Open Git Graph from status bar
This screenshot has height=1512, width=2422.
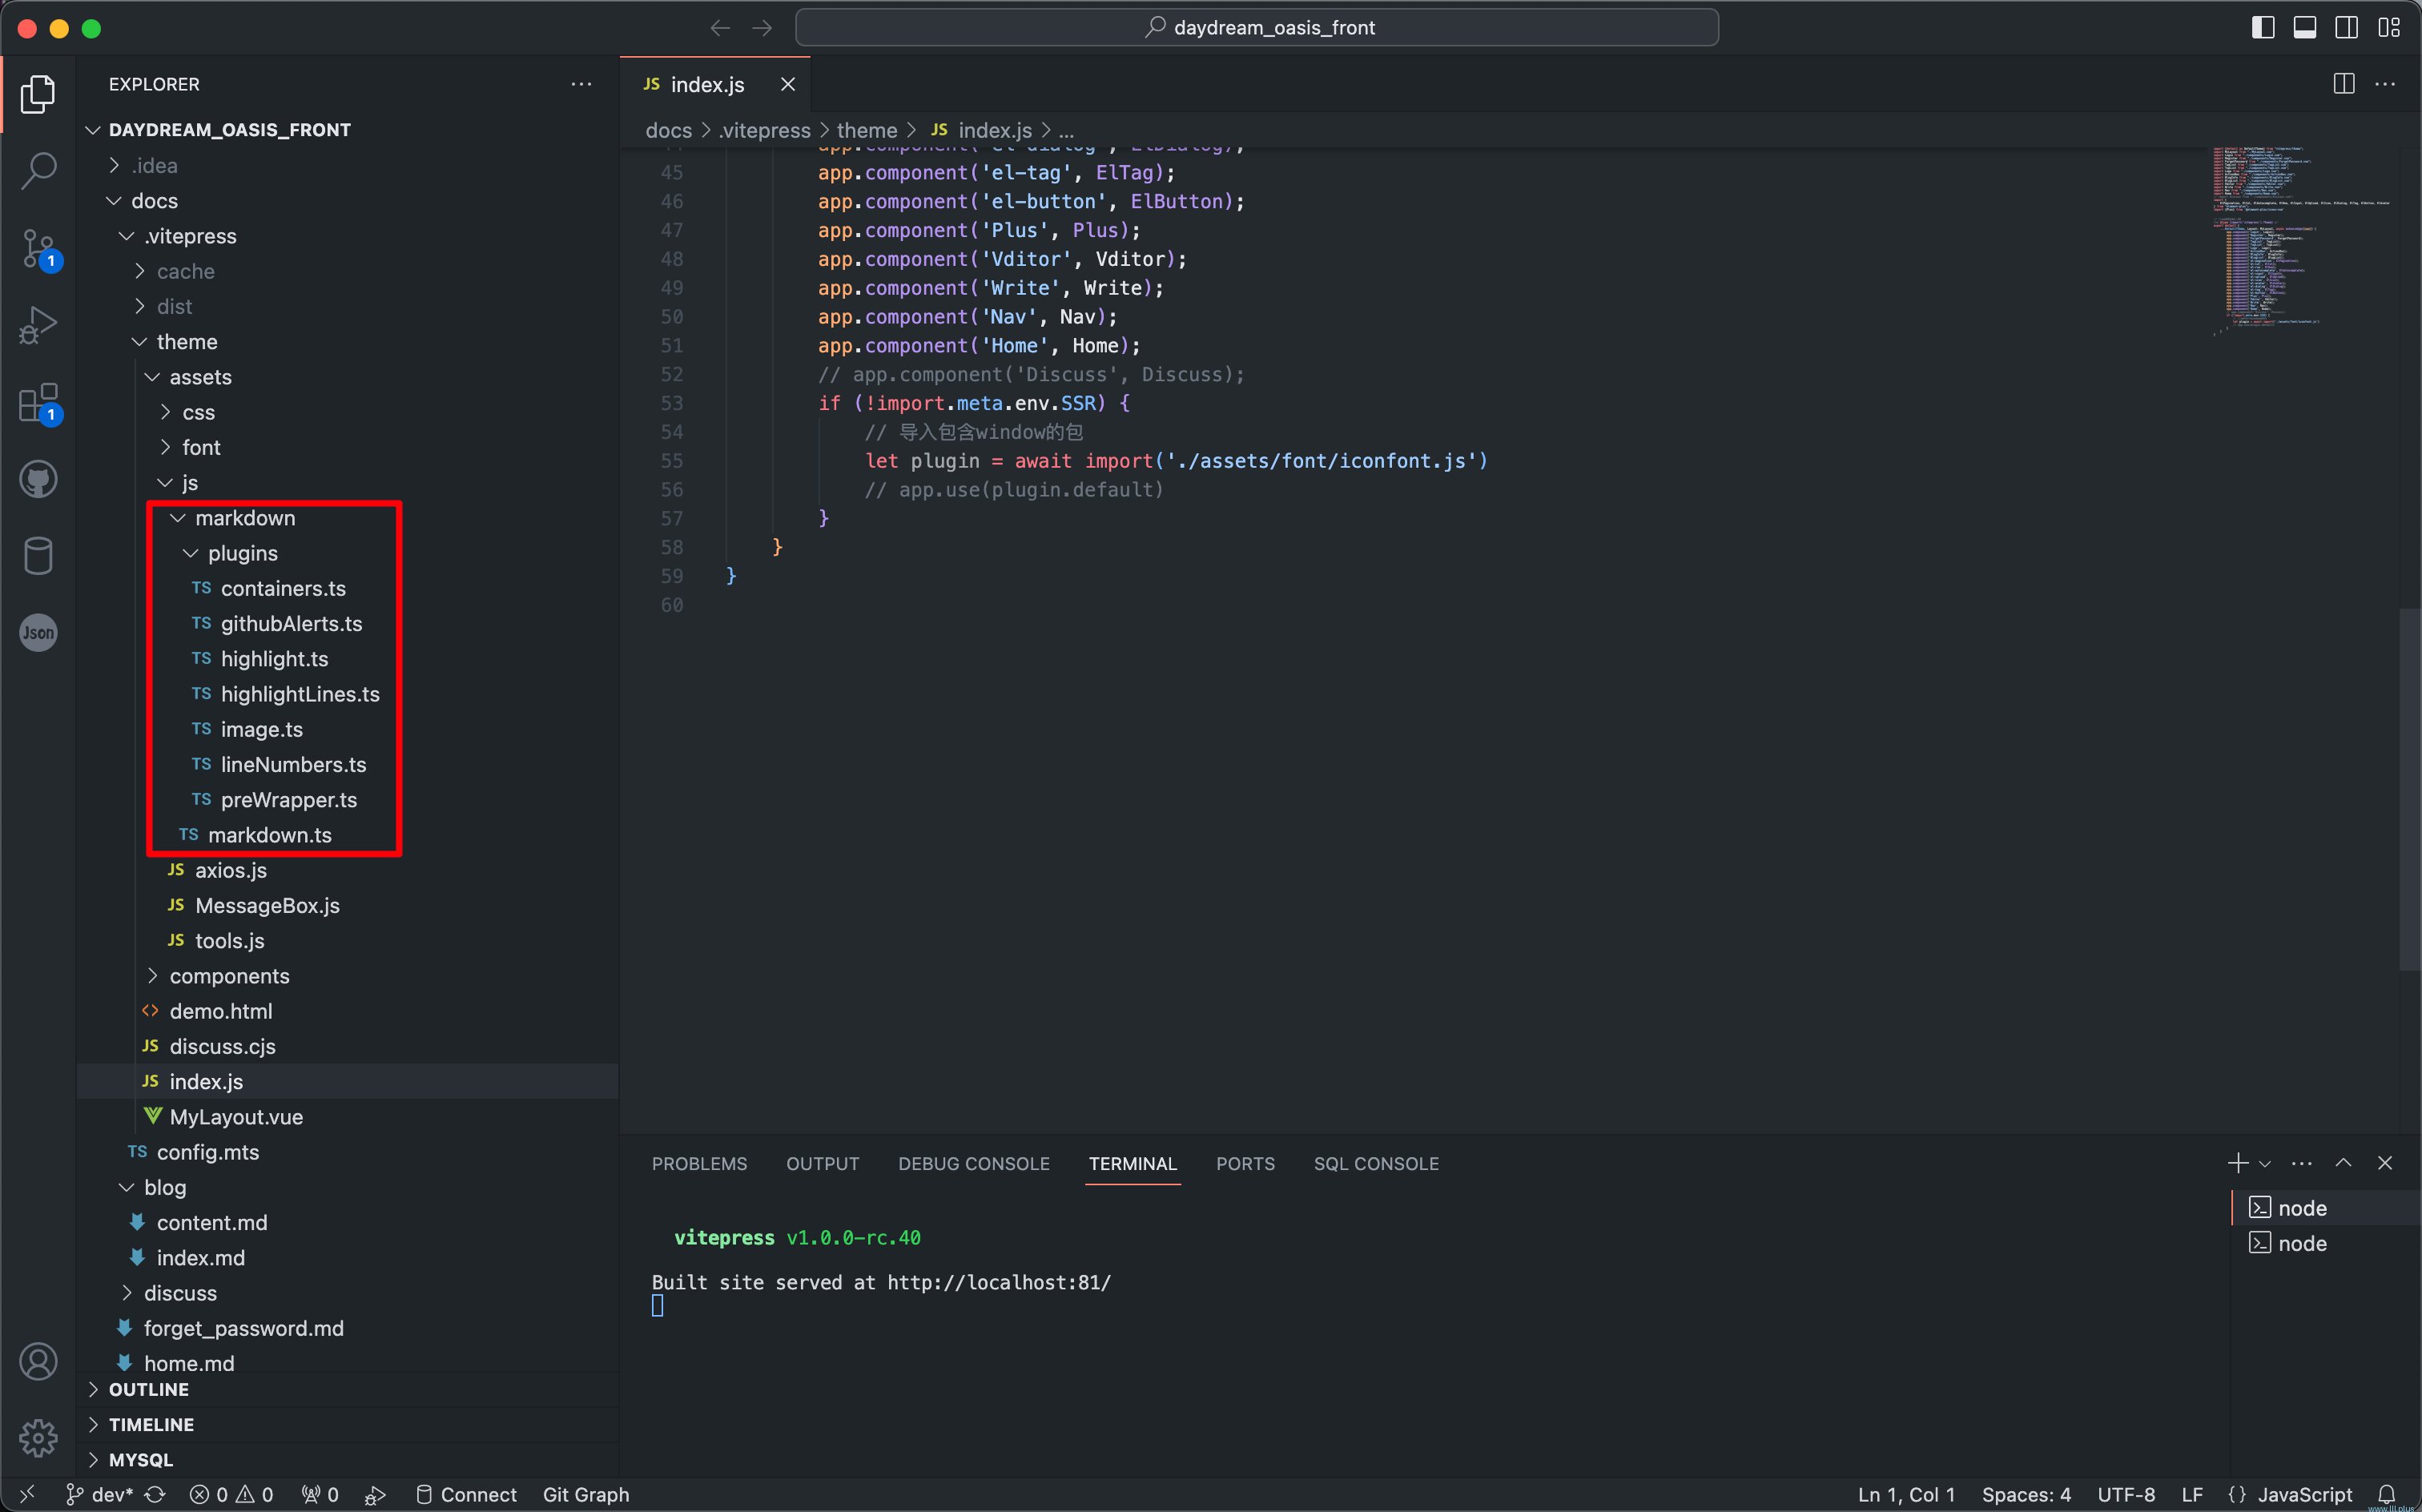[x=586, y=1494]
